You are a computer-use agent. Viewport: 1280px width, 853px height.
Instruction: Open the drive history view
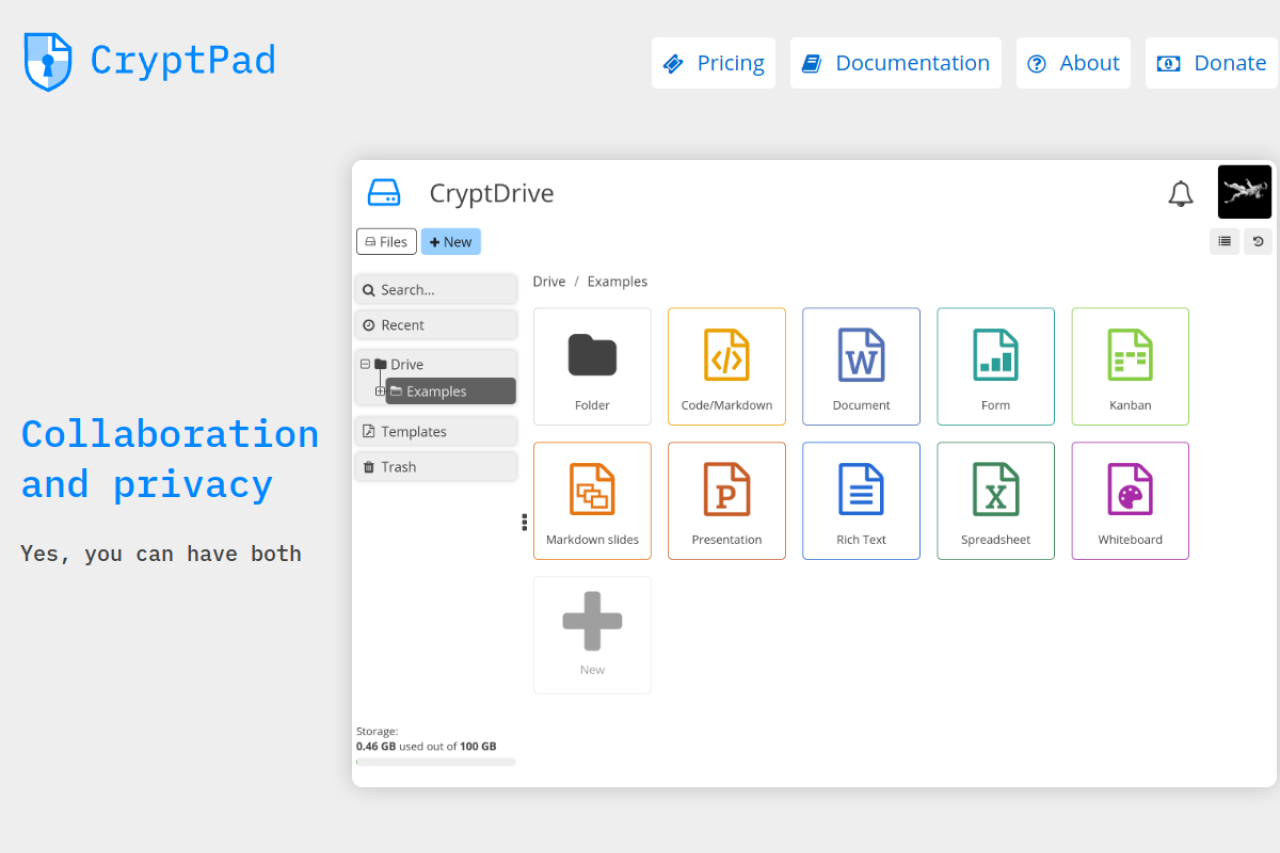[1258, 241]
